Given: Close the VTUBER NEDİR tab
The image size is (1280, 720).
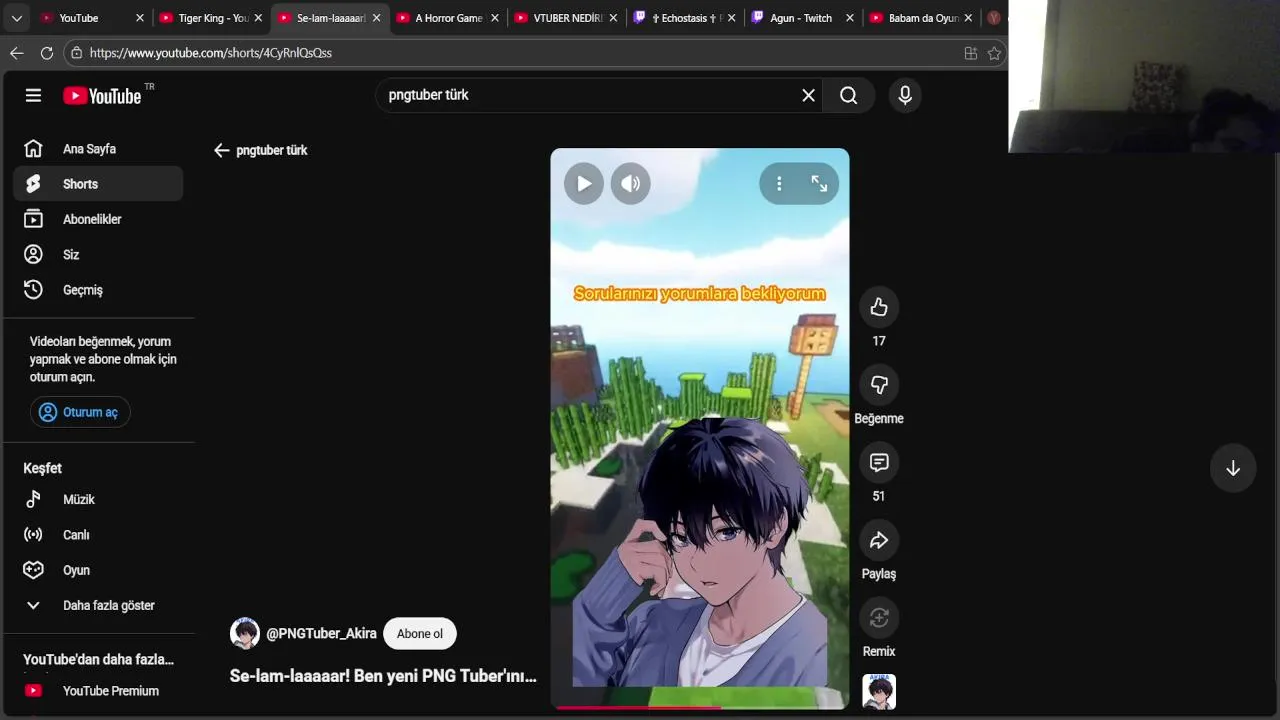Looking at the screenshot, I should click(x=613, y=18).
